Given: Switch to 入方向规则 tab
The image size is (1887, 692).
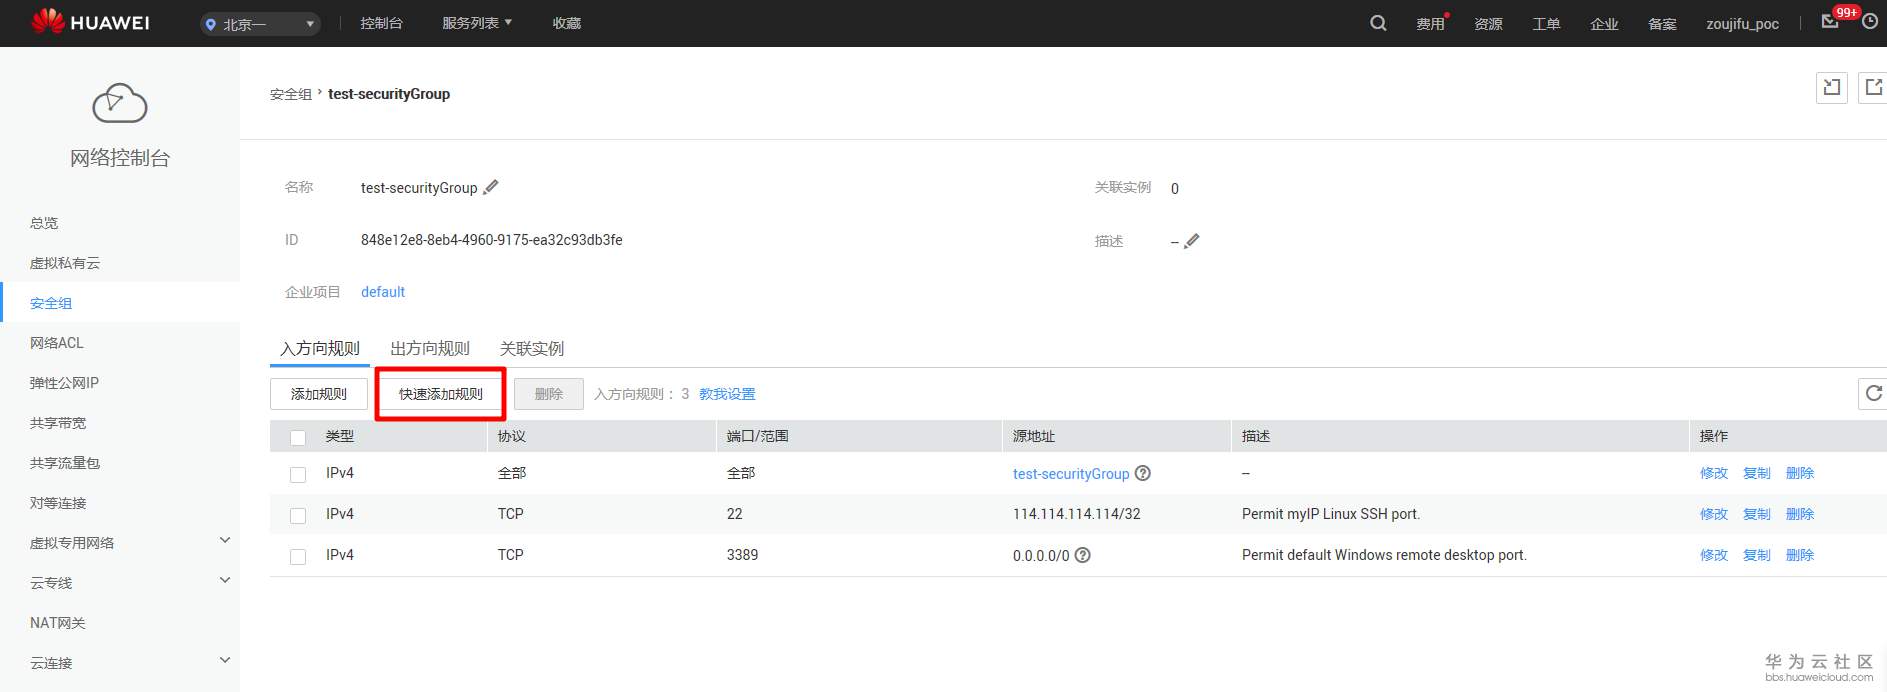Looking at the screenshot, I should coord(320,348).
